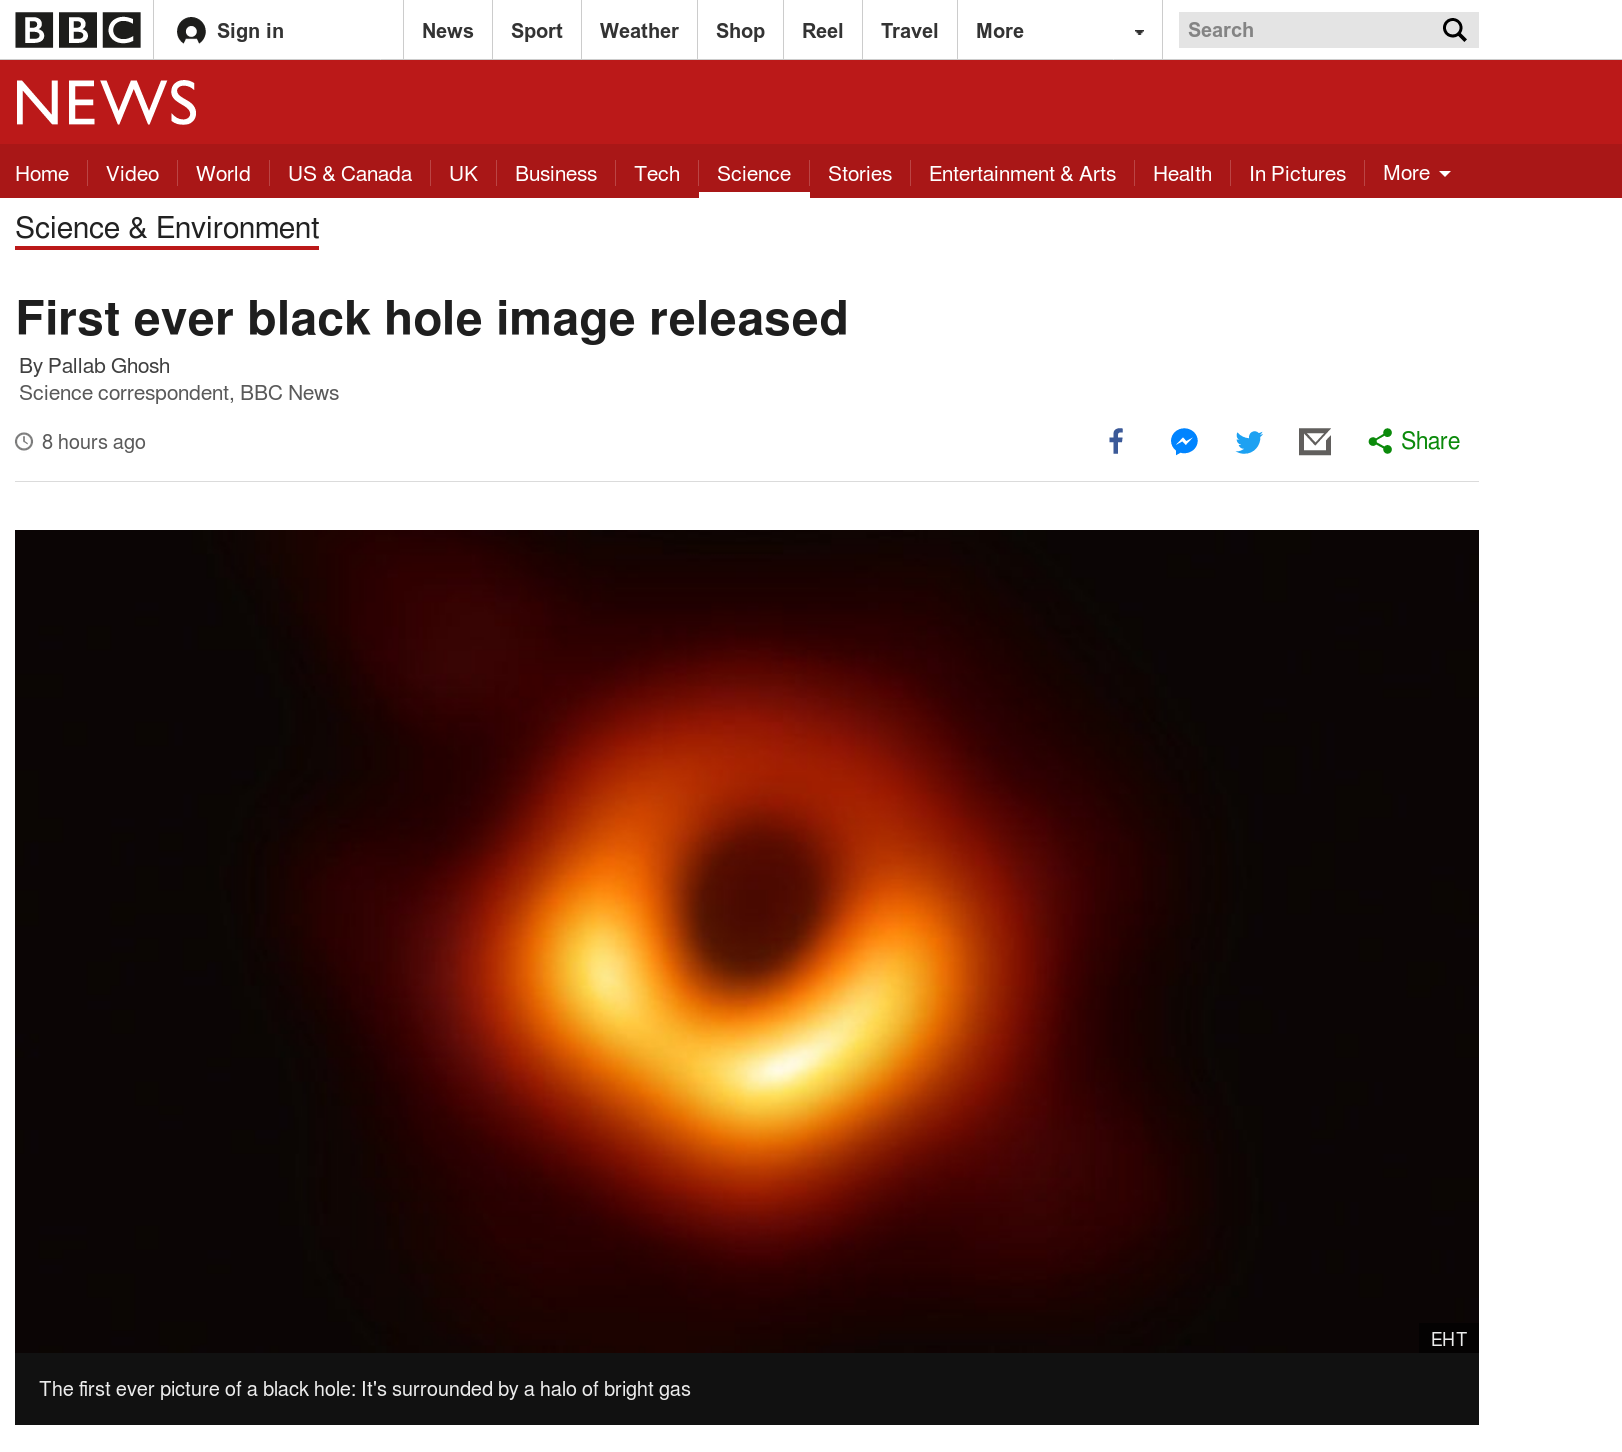
Task: Expand the red News nav More menu
Action: tap(1416, 173)
